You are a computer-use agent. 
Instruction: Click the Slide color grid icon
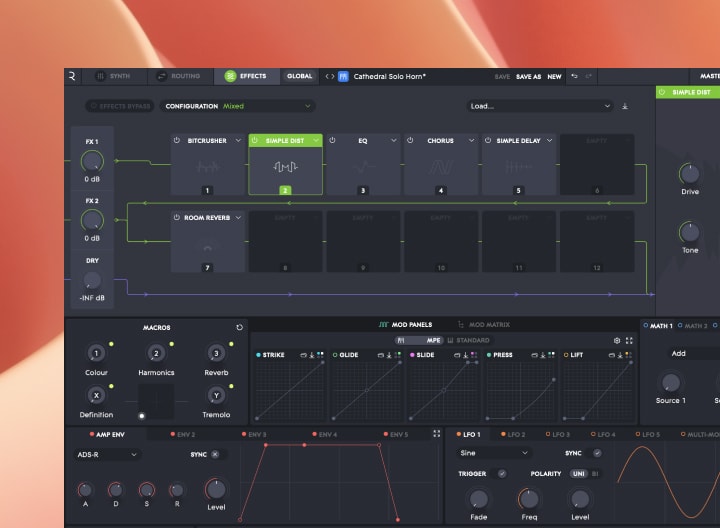click(474, 355)
